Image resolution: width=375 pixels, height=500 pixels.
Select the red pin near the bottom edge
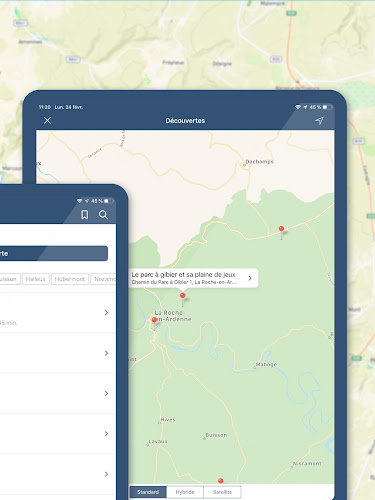pos(220,481)
